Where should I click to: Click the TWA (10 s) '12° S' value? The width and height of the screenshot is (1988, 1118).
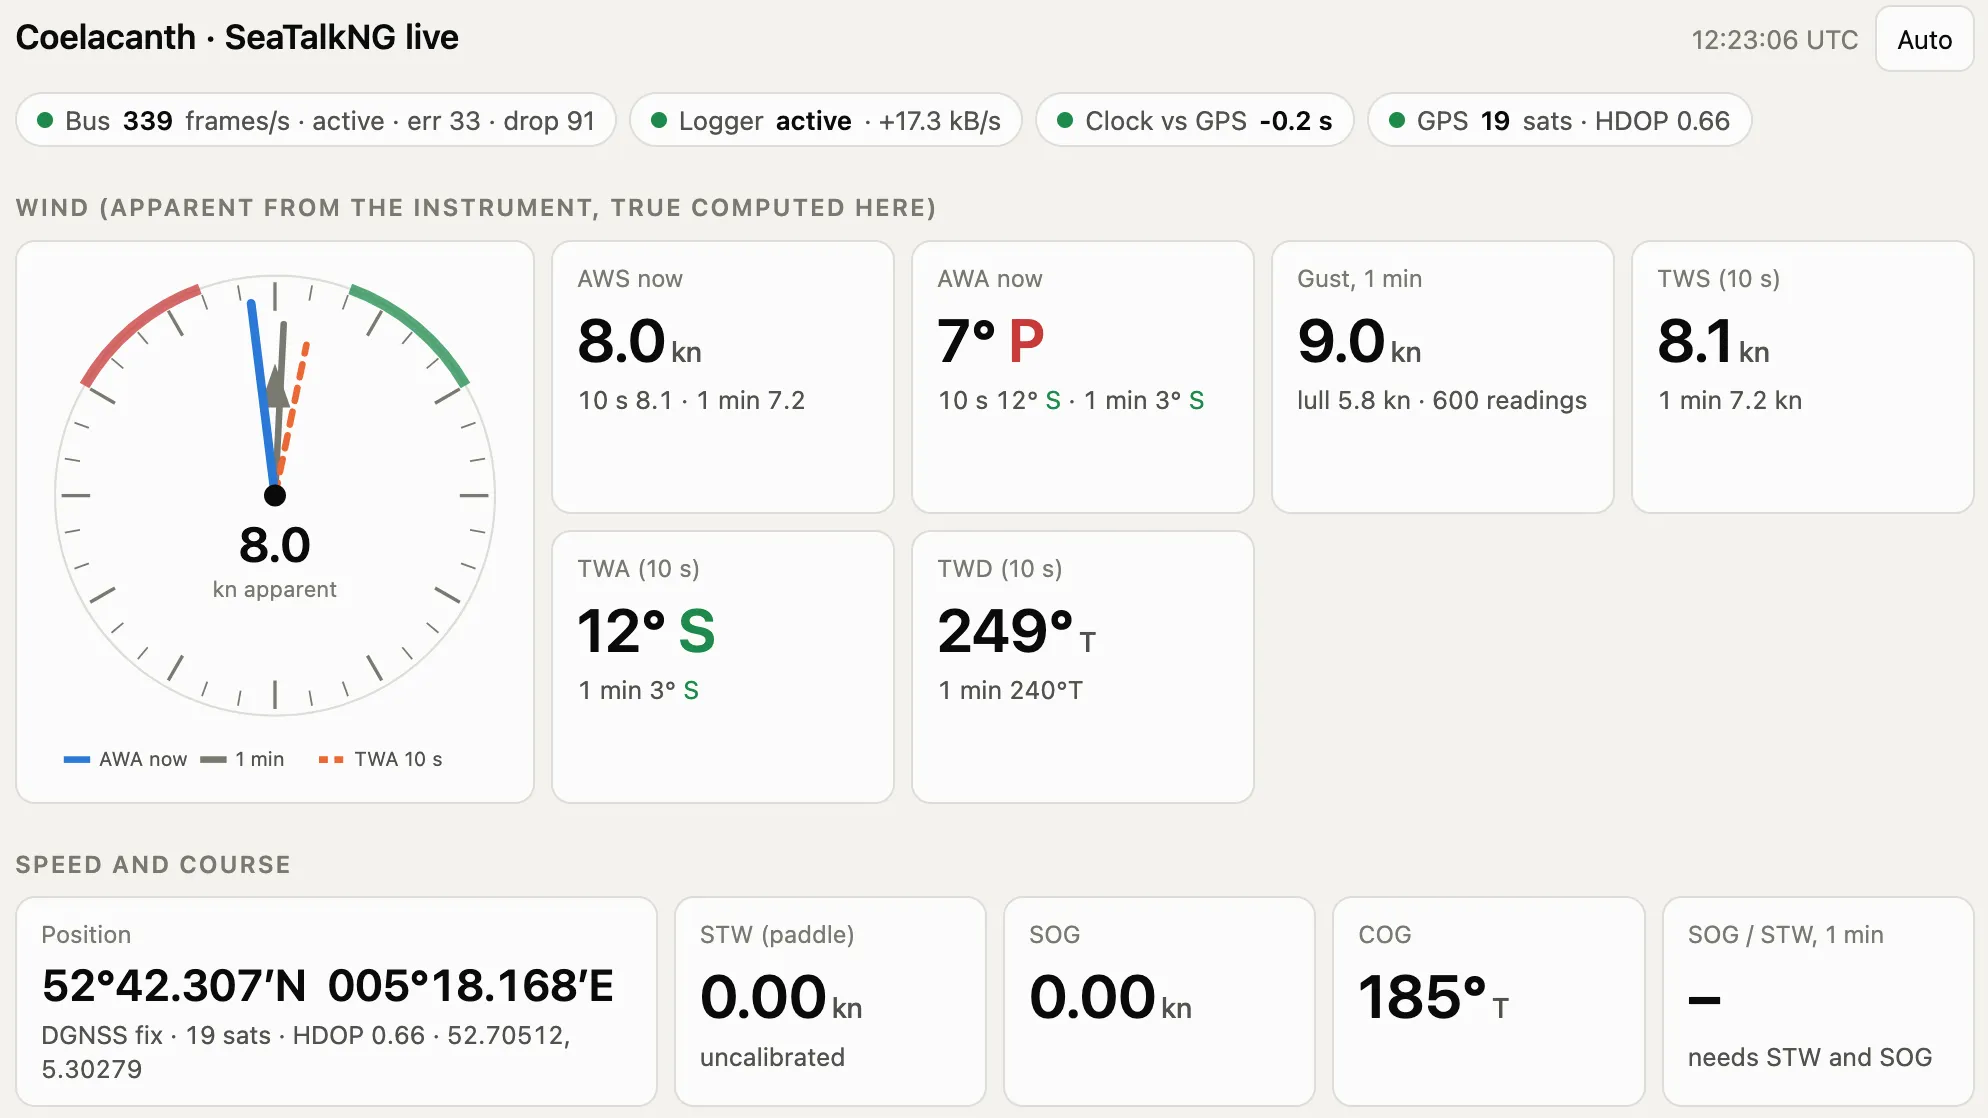(x=647, y=632)
